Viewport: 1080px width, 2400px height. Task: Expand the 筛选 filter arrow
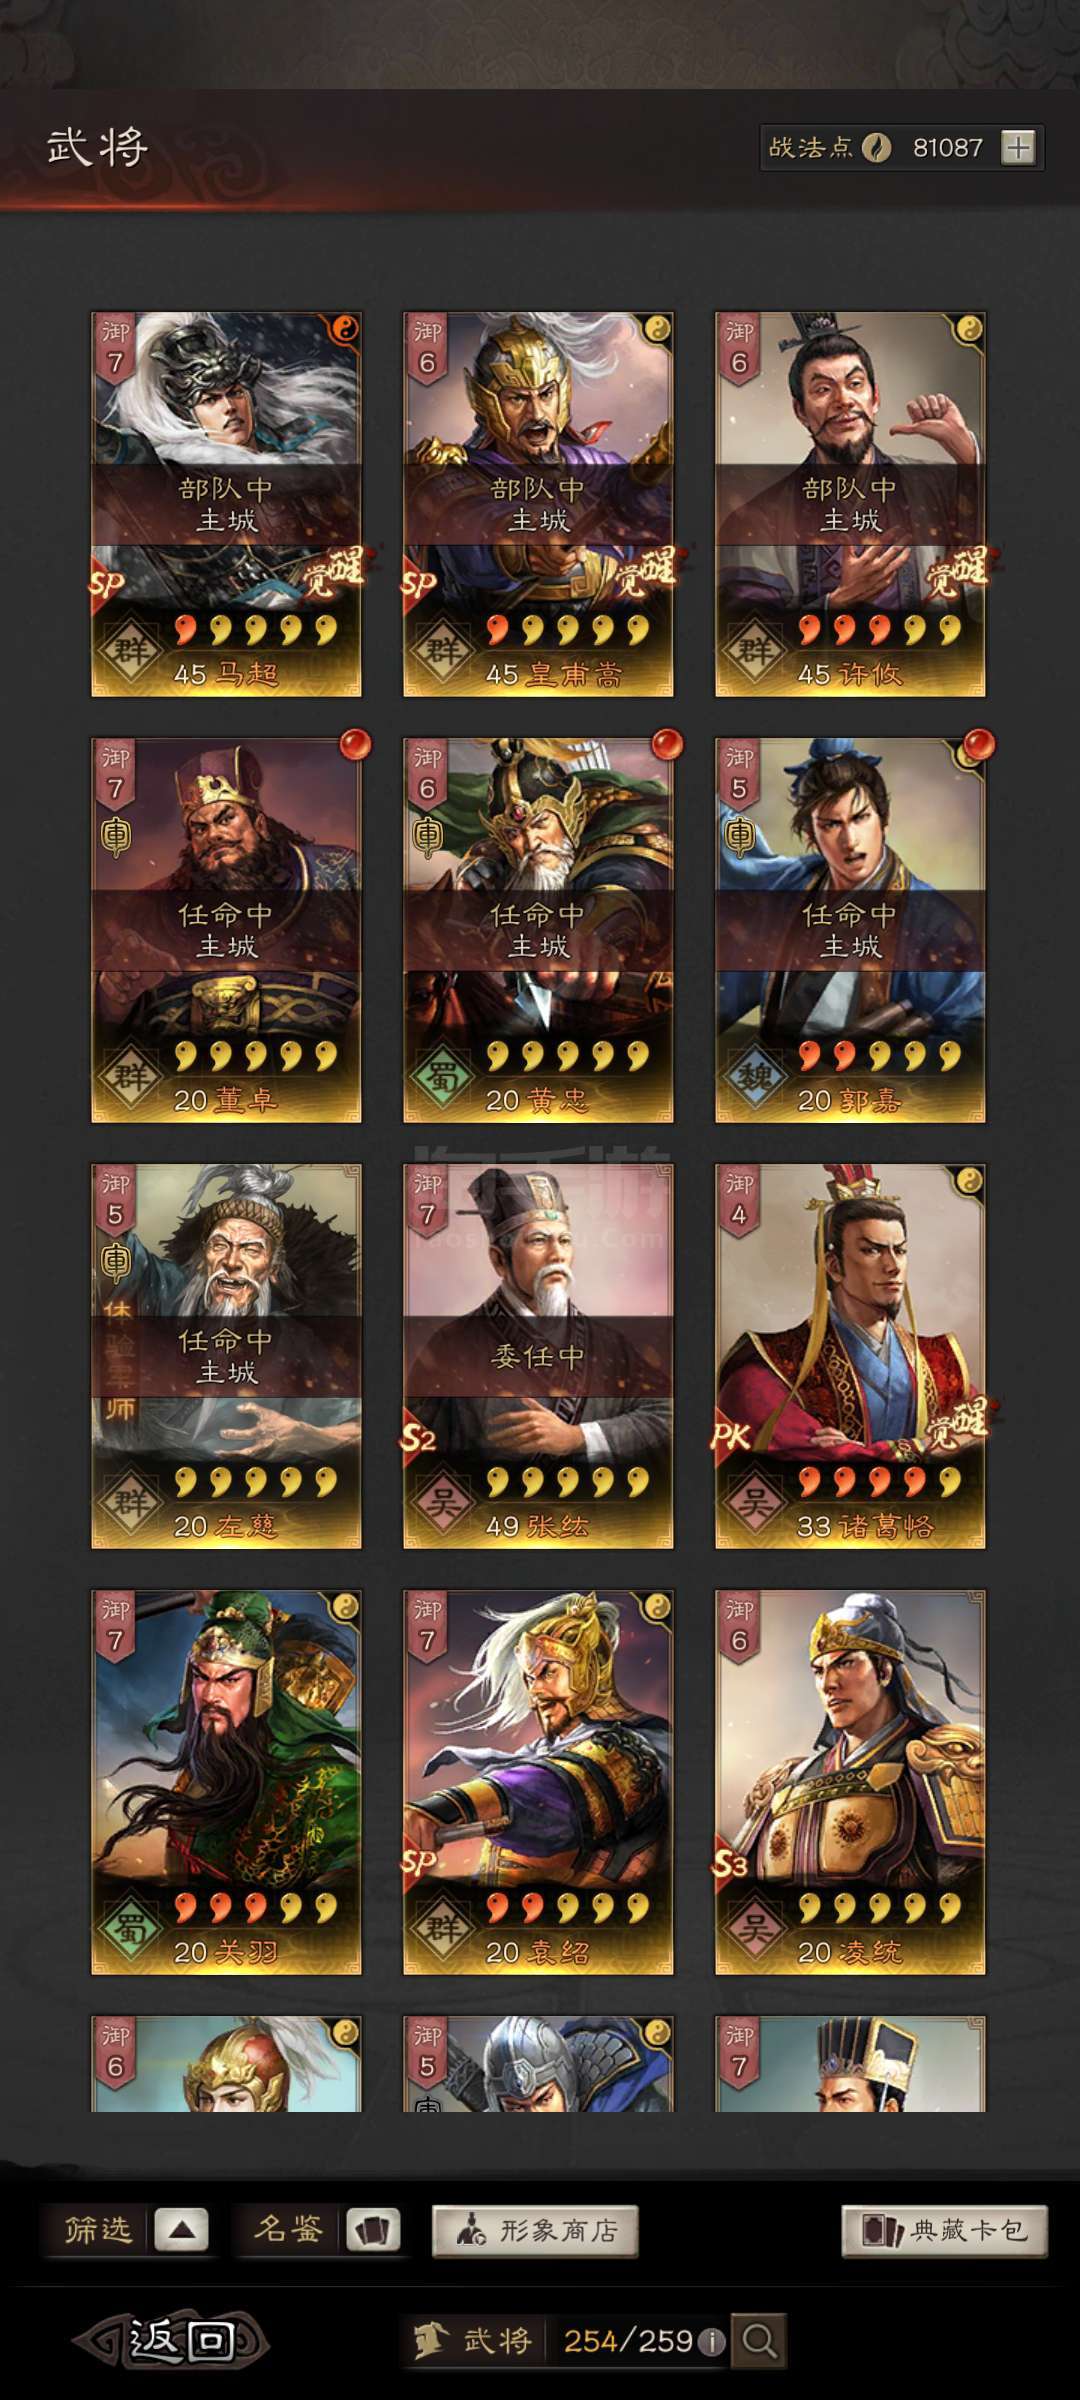[181, 2230]
